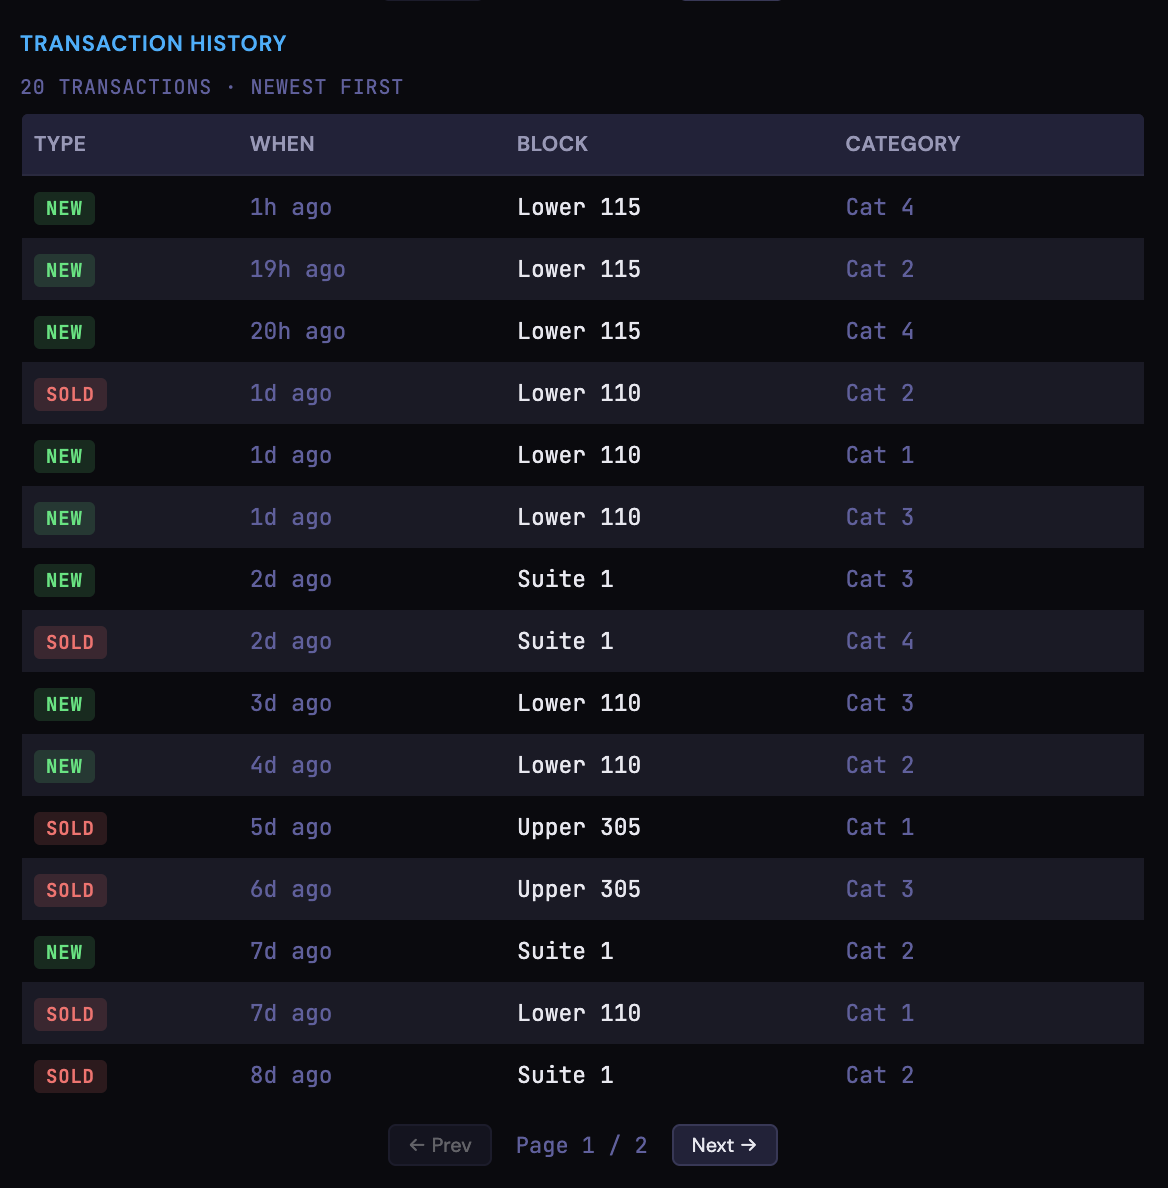Click the NEW badge for Lower 110 from 4d ago
This screenshot has height=1188, width=1168.
click(x=64, y=766)
